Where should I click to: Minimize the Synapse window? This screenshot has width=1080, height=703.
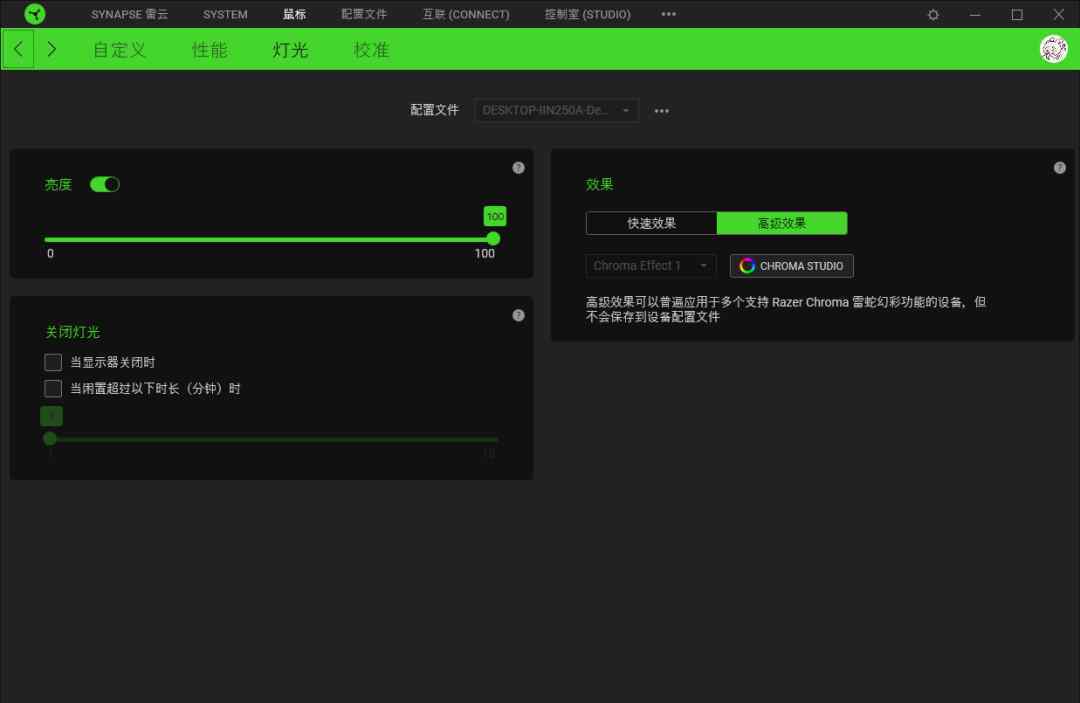coord(975,14)
